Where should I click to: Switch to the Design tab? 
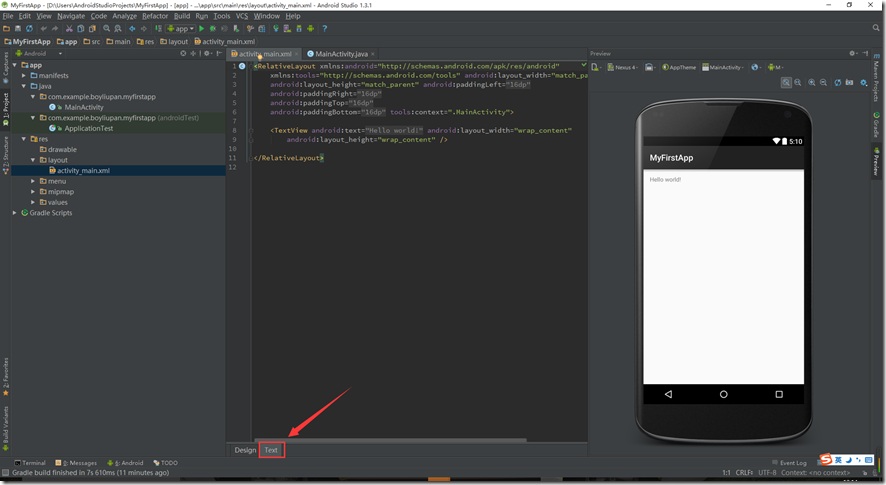[x=245, y=450]
